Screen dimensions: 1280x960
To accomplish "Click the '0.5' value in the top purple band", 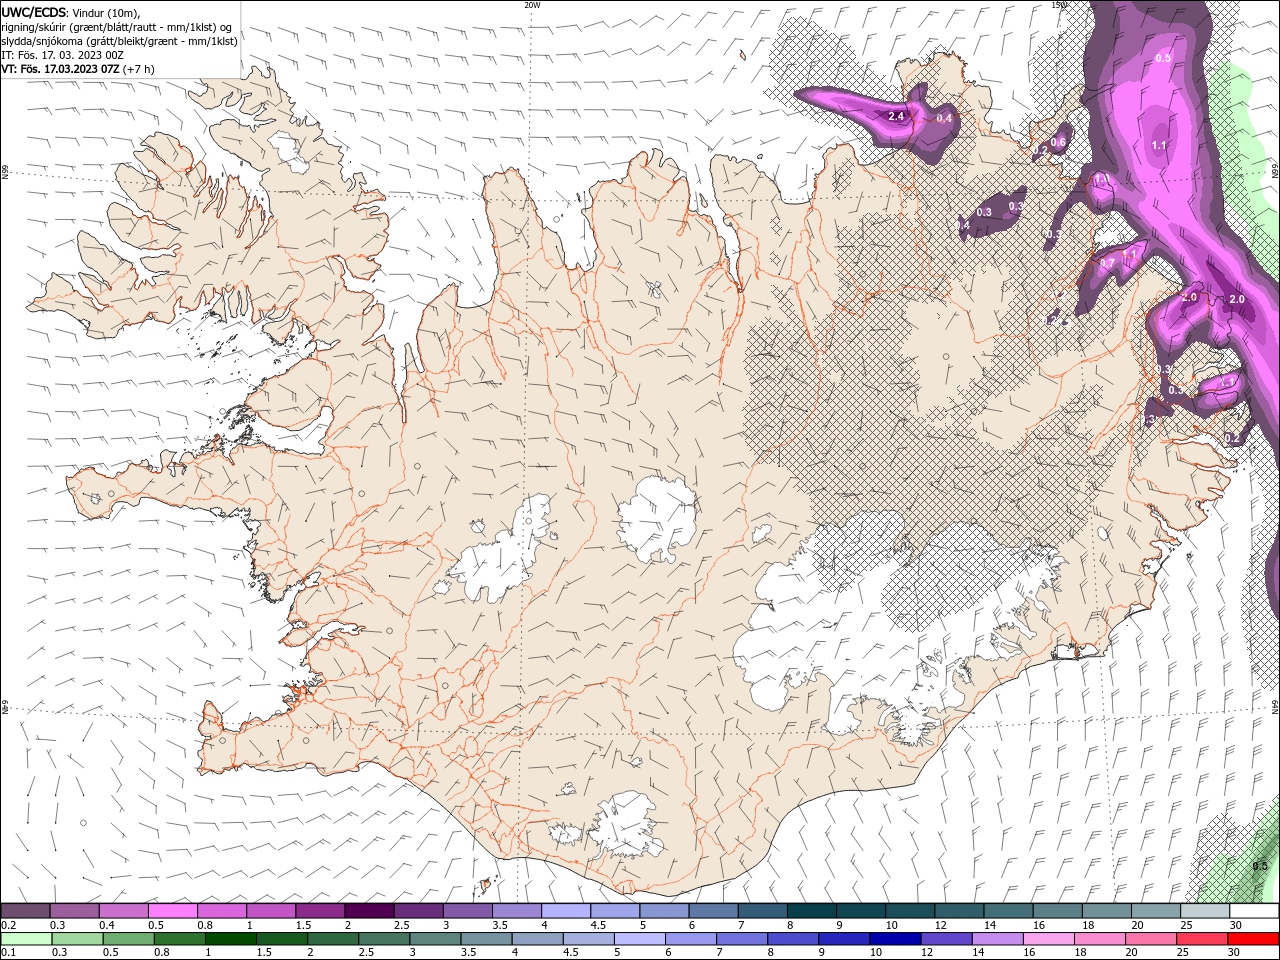I will point(1163,58).
